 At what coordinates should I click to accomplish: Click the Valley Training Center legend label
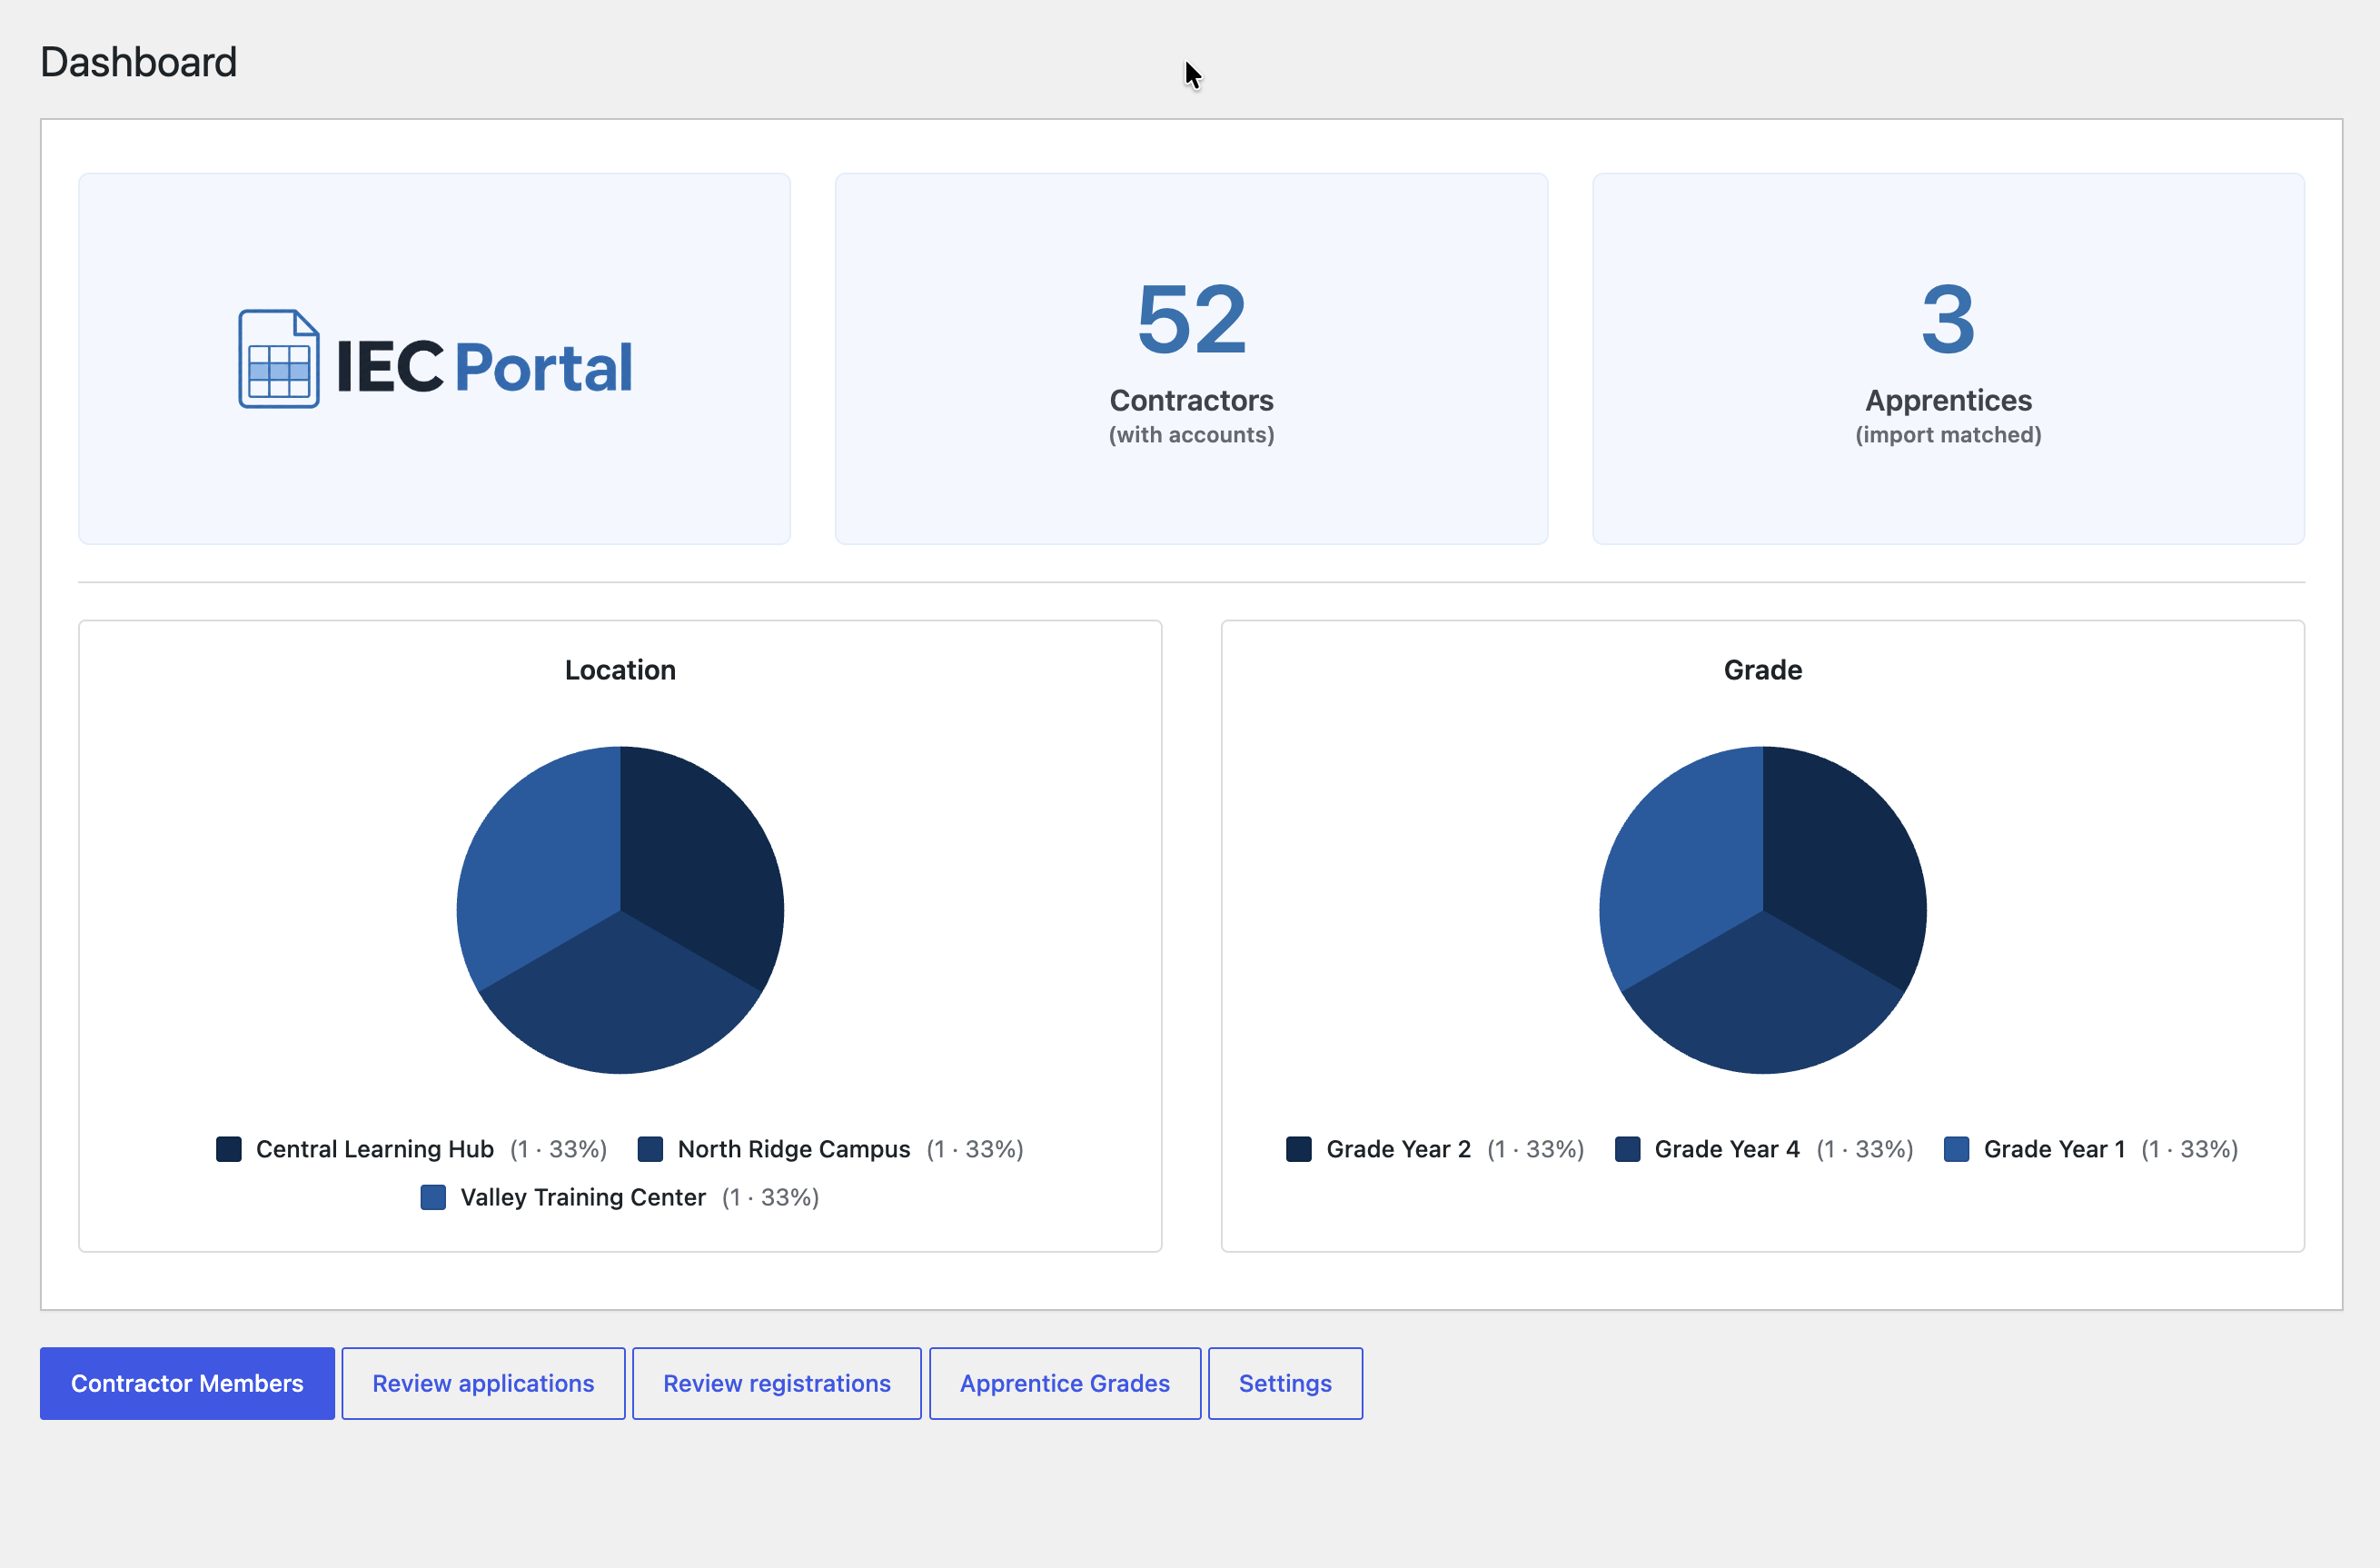click(x=583, y=1197)
